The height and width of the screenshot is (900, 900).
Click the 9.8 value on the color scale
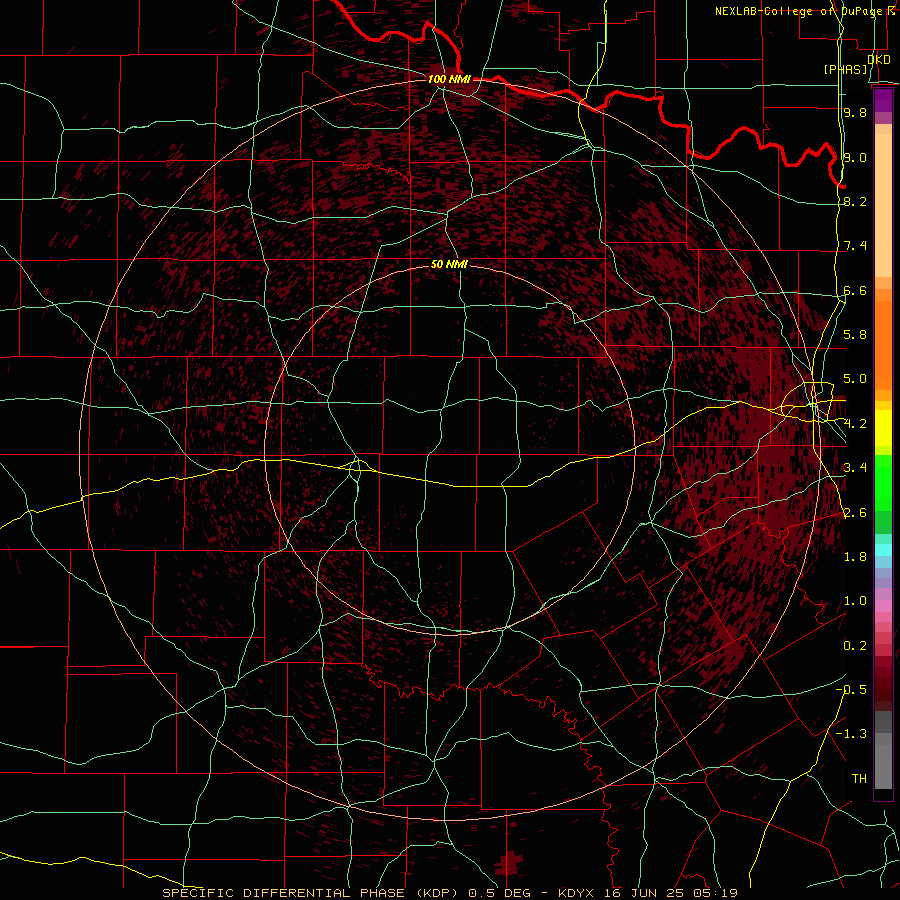point(855,112)
